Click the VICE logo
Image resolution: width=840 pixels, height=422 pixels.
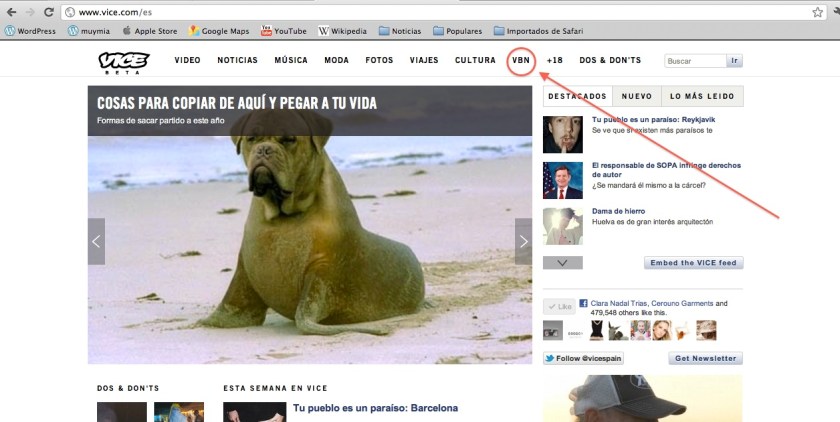coord(123,61)
